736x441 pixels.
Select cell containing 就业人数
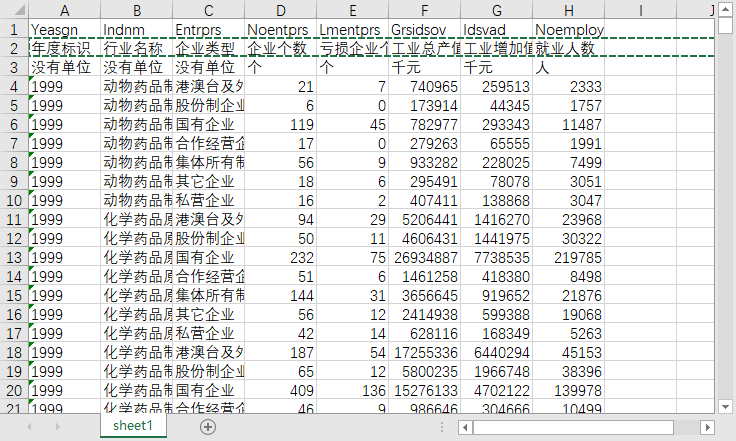click(x=568, y=48)
